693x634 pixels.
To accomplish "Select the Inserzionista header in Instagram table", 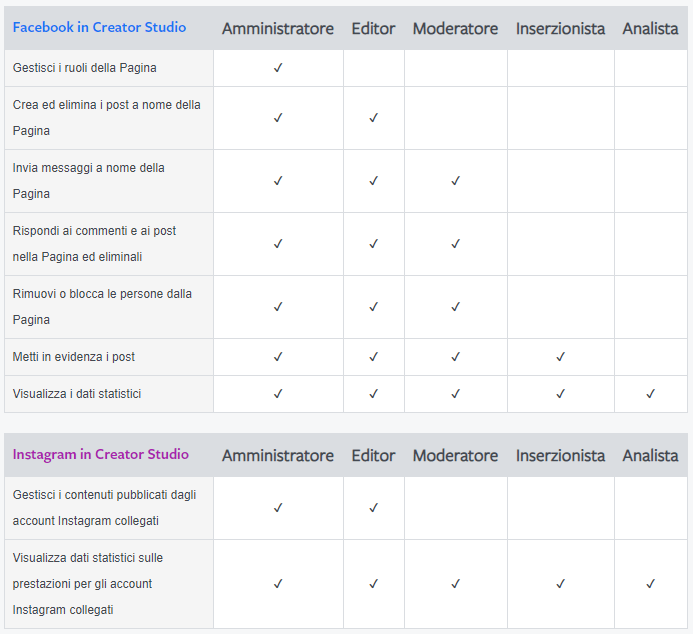I will tap(560, 456).
